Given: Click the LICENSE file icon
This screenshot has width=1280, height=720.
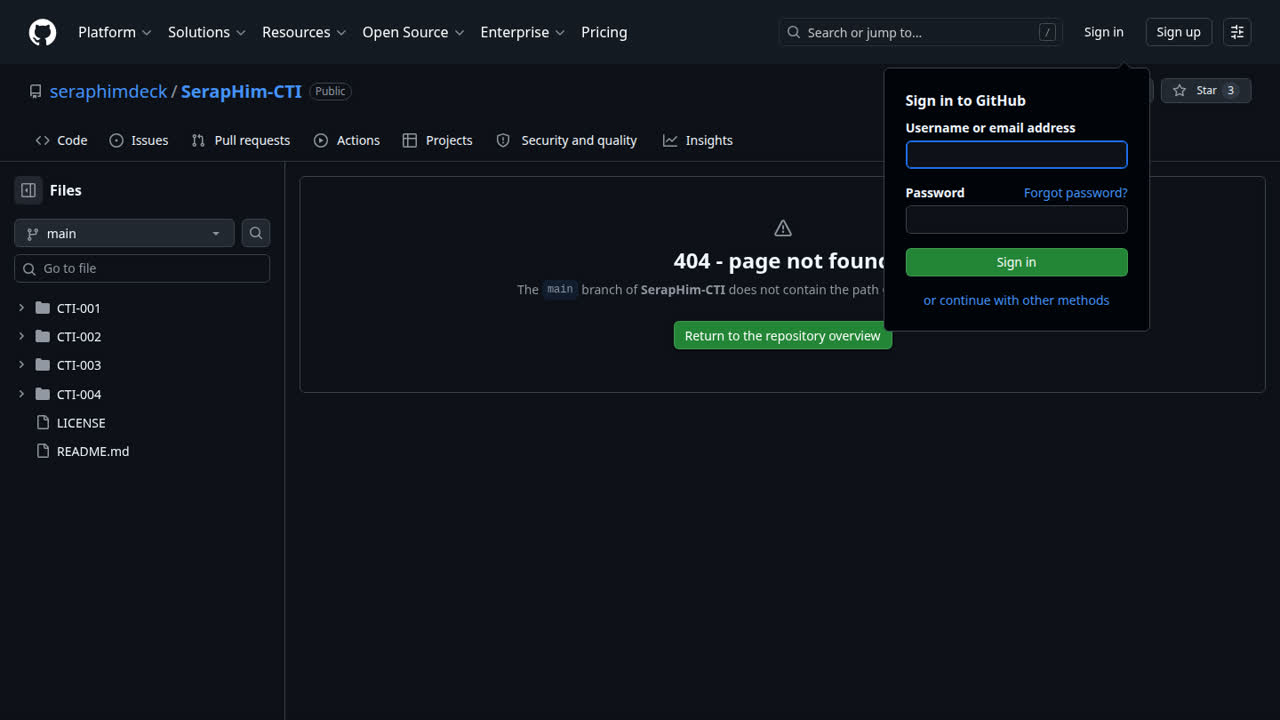Looking at the screenshot, I should point(42,422).
